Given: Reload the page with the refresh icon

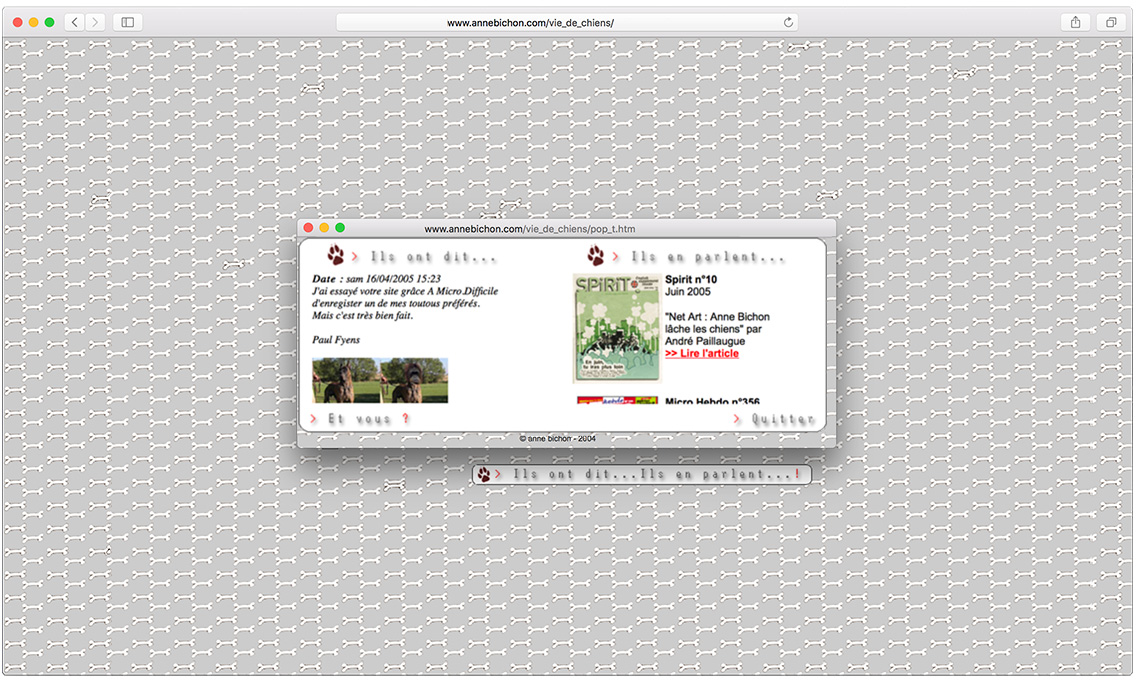Looking at the screenshot, I should click(788, 22).
